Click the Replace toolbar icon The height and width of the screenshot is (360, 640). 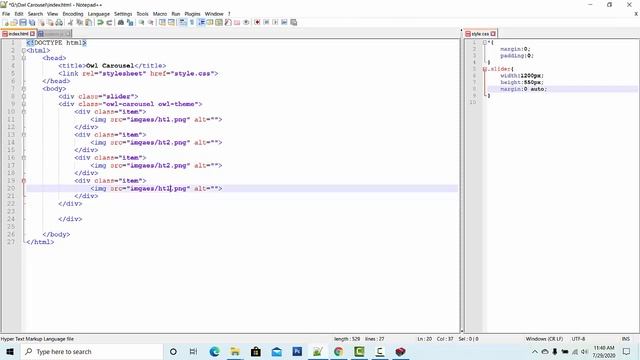[x=130, y=22]
